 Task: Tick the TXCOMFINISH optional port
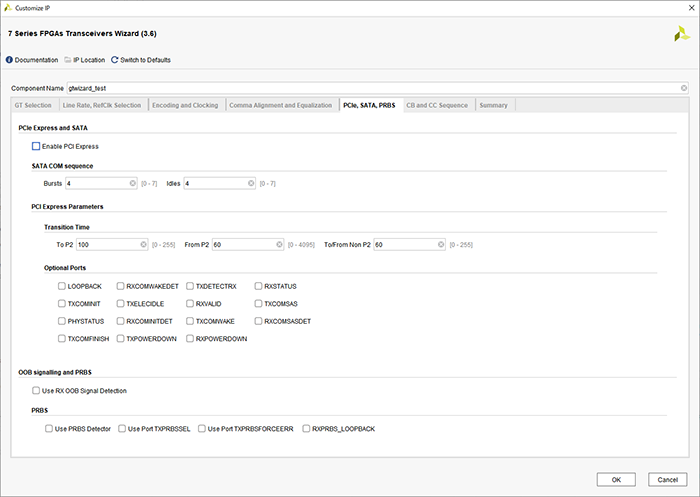[62, 339]
